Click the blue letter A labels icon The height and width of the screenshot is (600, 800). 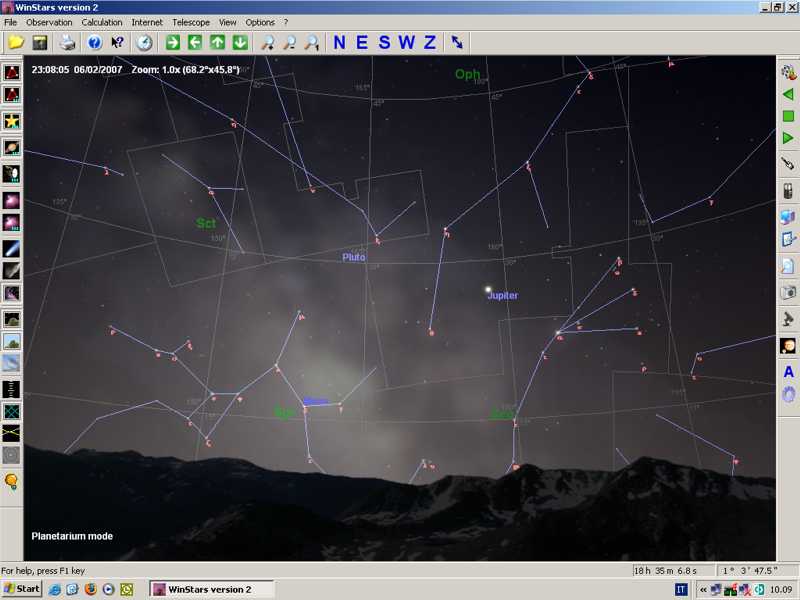pos(788,372)
